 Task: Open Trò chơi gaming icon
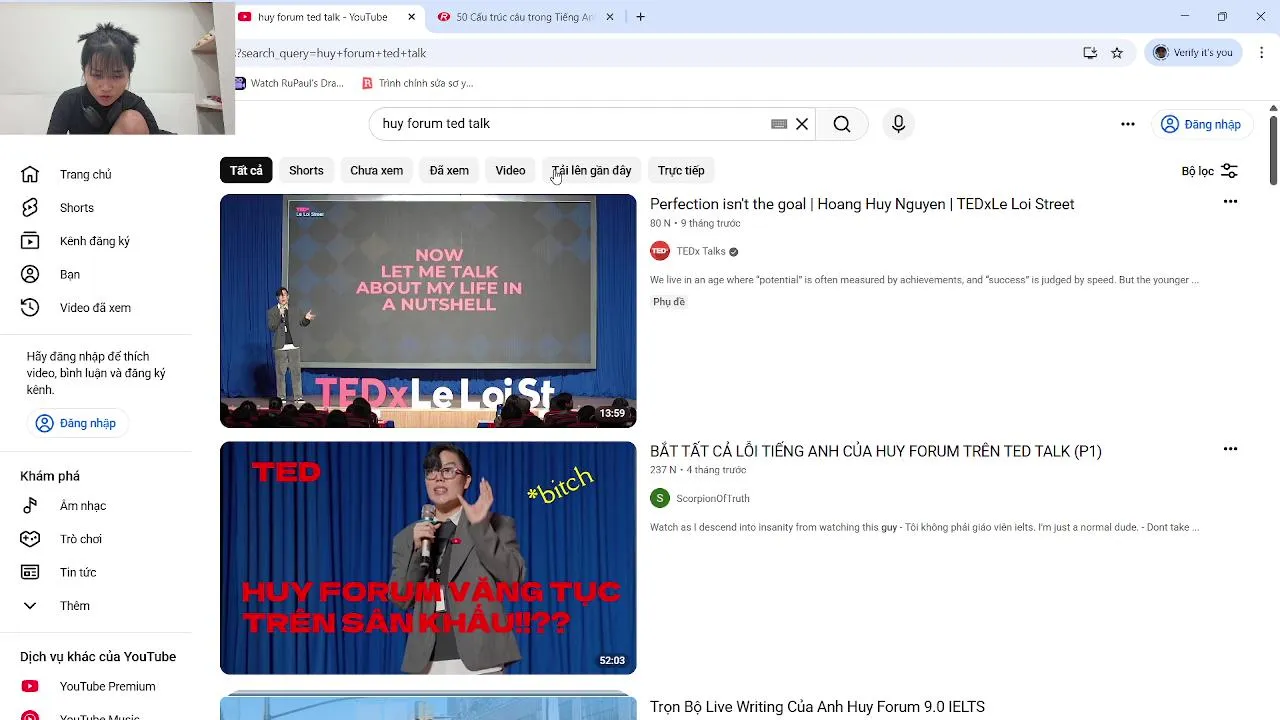(x=30, y=539)
